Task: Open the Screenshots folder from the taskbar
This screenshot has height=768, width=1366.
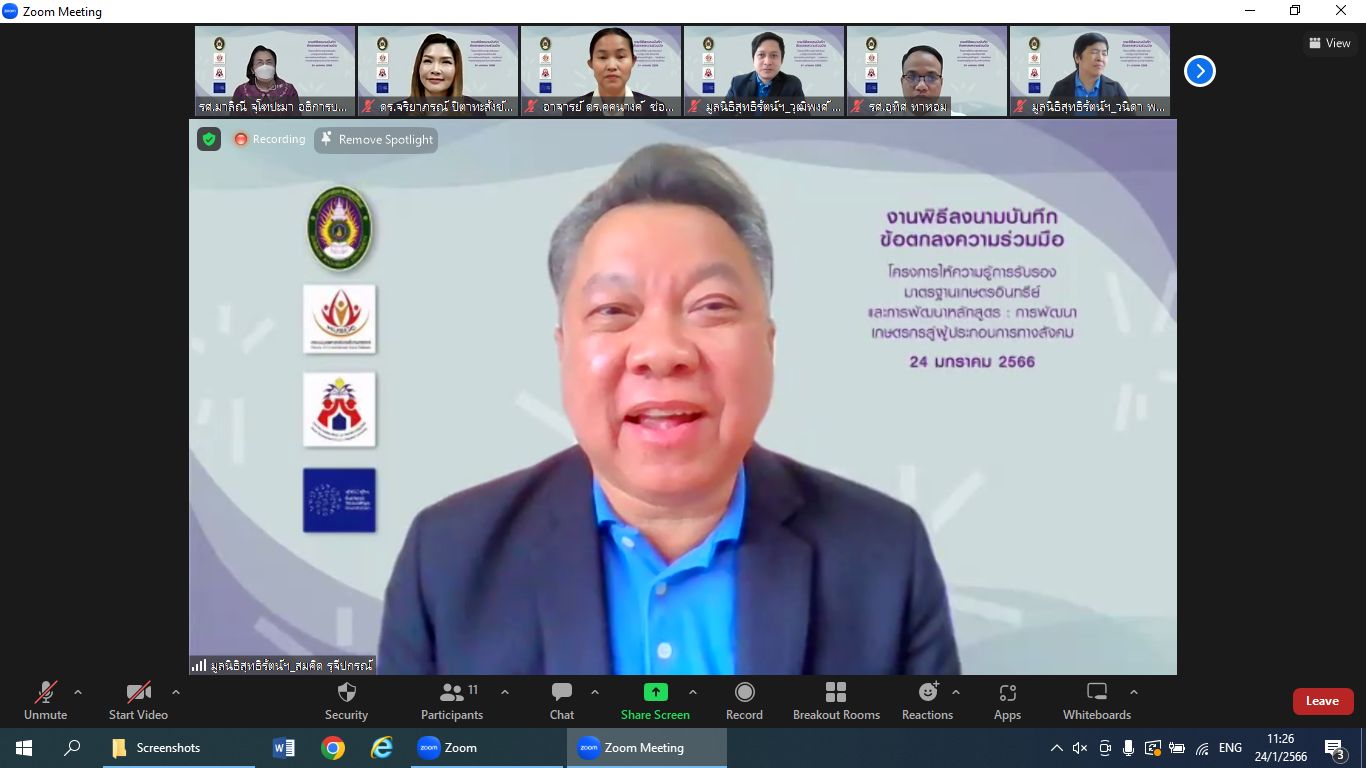Action: pyautogui.click(x=179, y=748)
